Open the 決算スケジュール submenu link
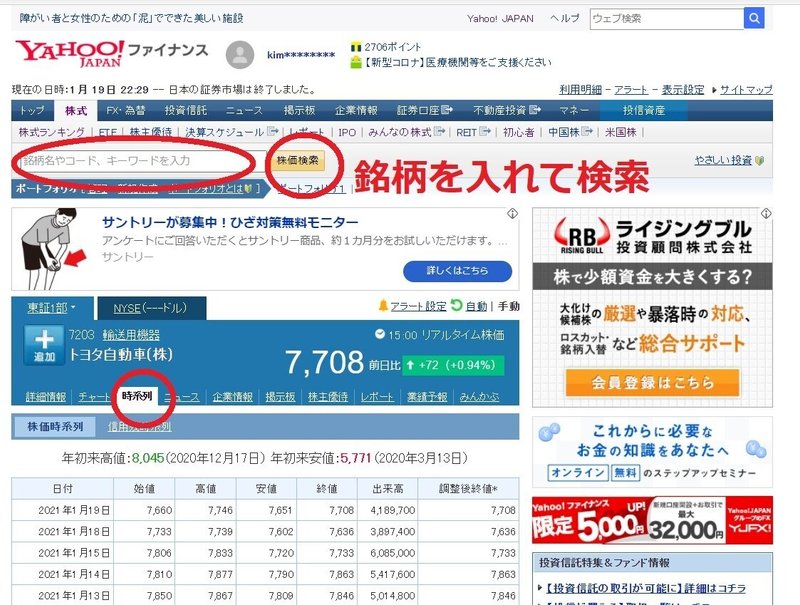The image size is (800, 605). 232,132
